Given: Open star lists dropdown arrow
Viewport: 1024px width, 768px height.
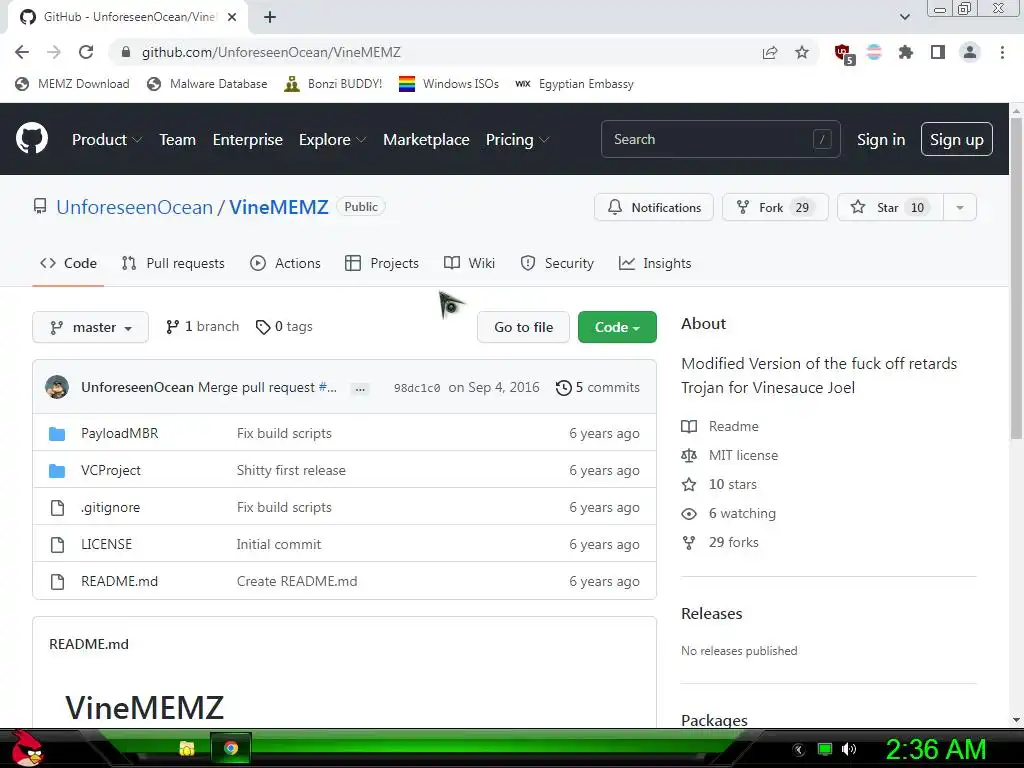Looking at the screenshot, I should (x=959, y=207).
